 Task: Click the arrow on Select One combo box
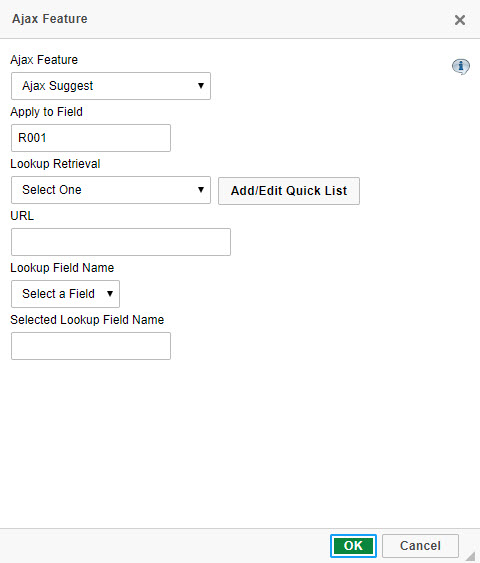point(201,190)
